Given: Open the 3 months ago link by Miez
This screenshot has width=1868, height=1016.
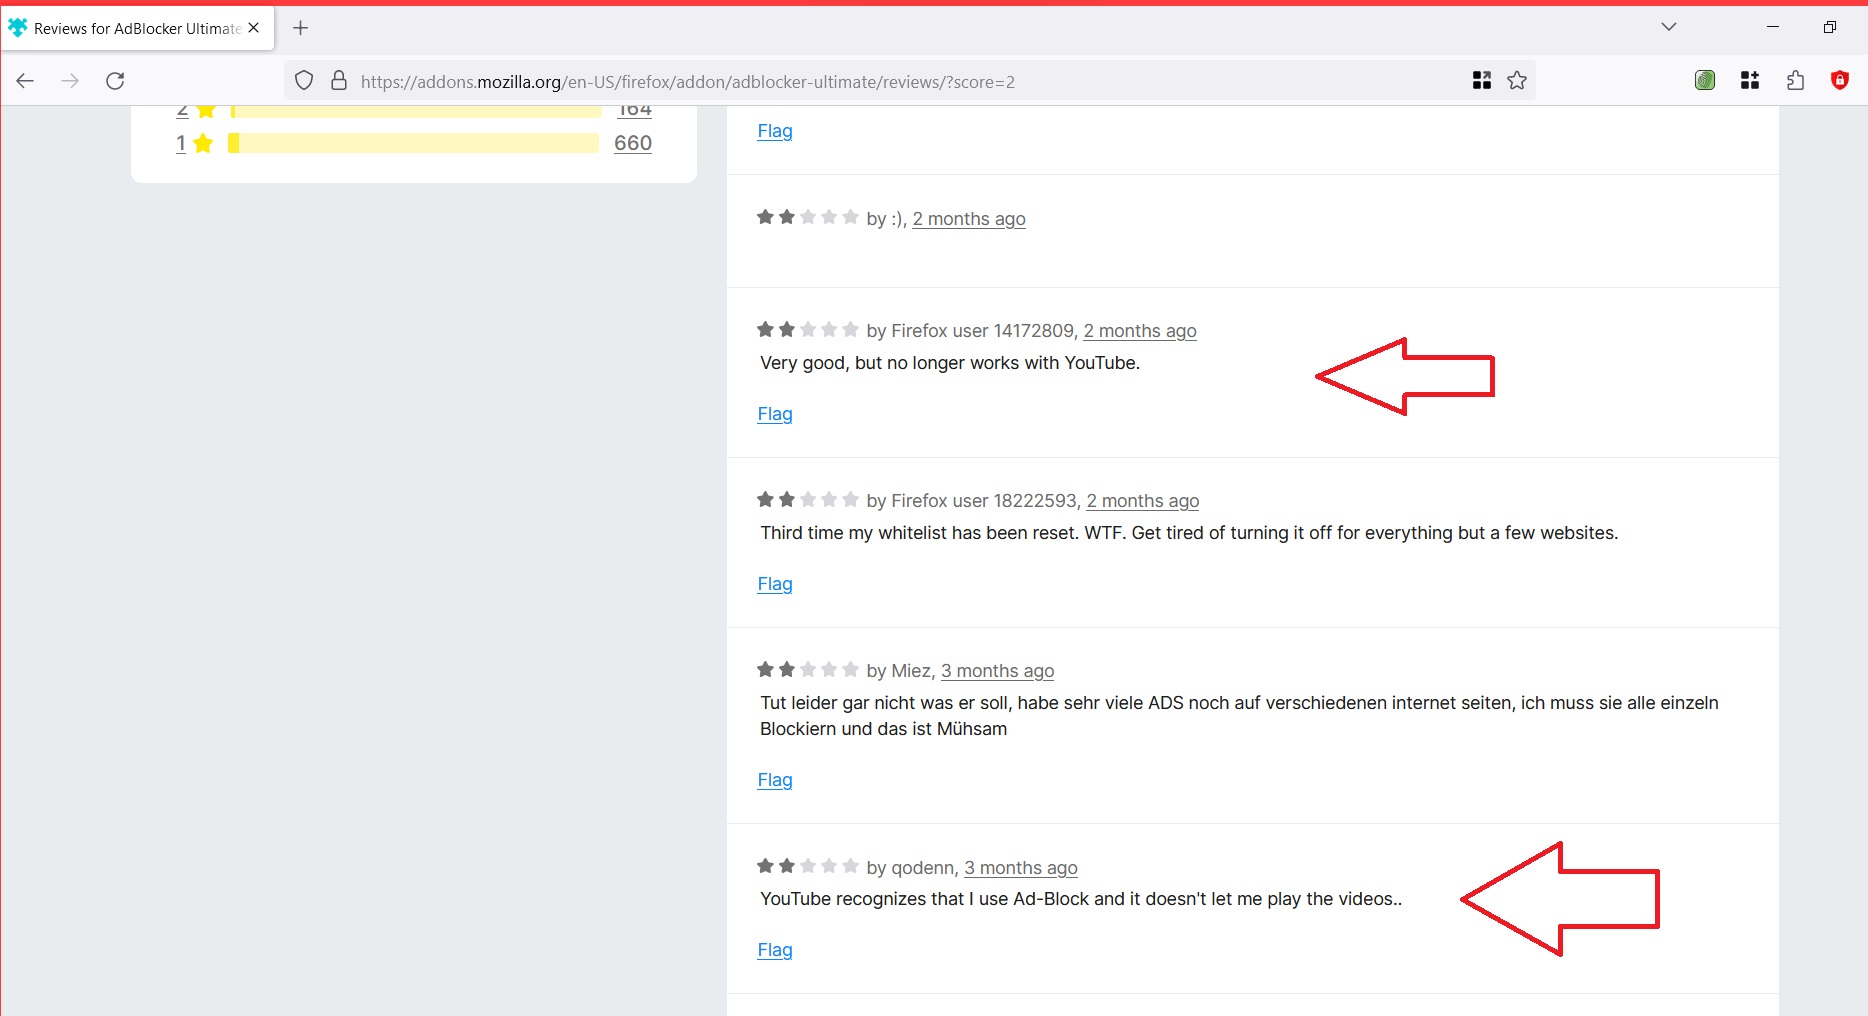Looking at the screenshot, I should tap(997, 671).
